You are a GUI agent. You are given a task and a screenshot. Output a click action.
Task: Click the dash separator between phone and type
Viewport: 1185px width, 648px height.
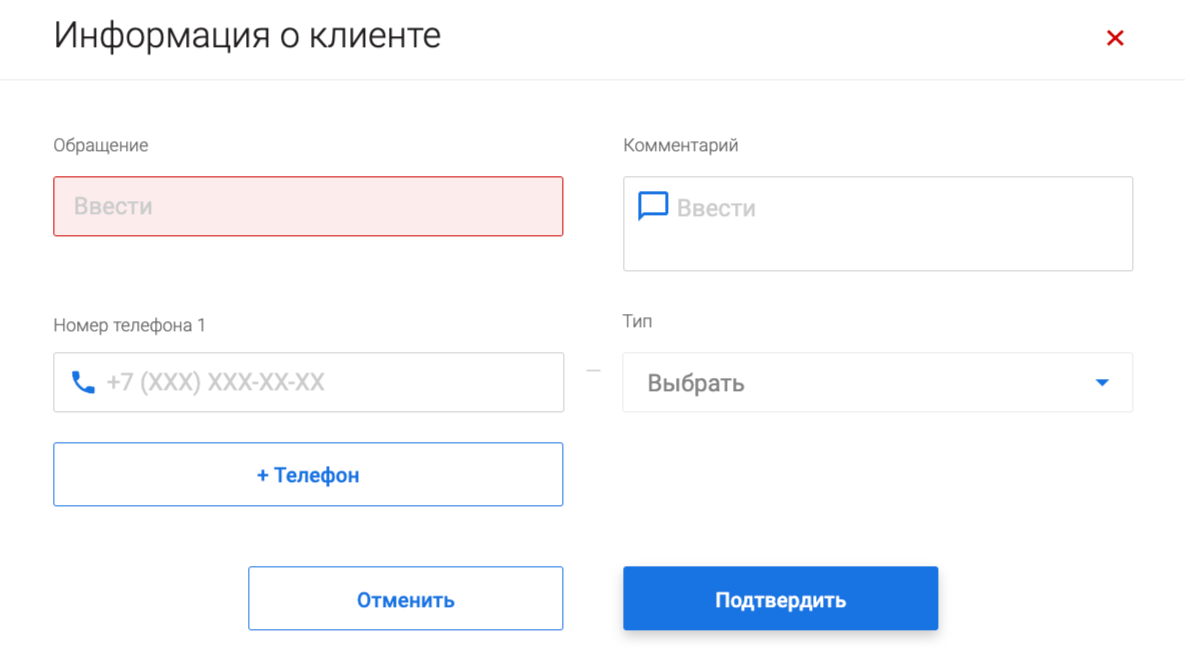pos(593,372)
